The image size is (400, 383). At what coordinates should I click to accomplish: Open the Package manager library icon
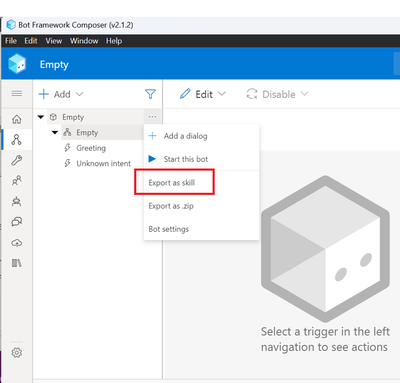[x=17, y=263]
